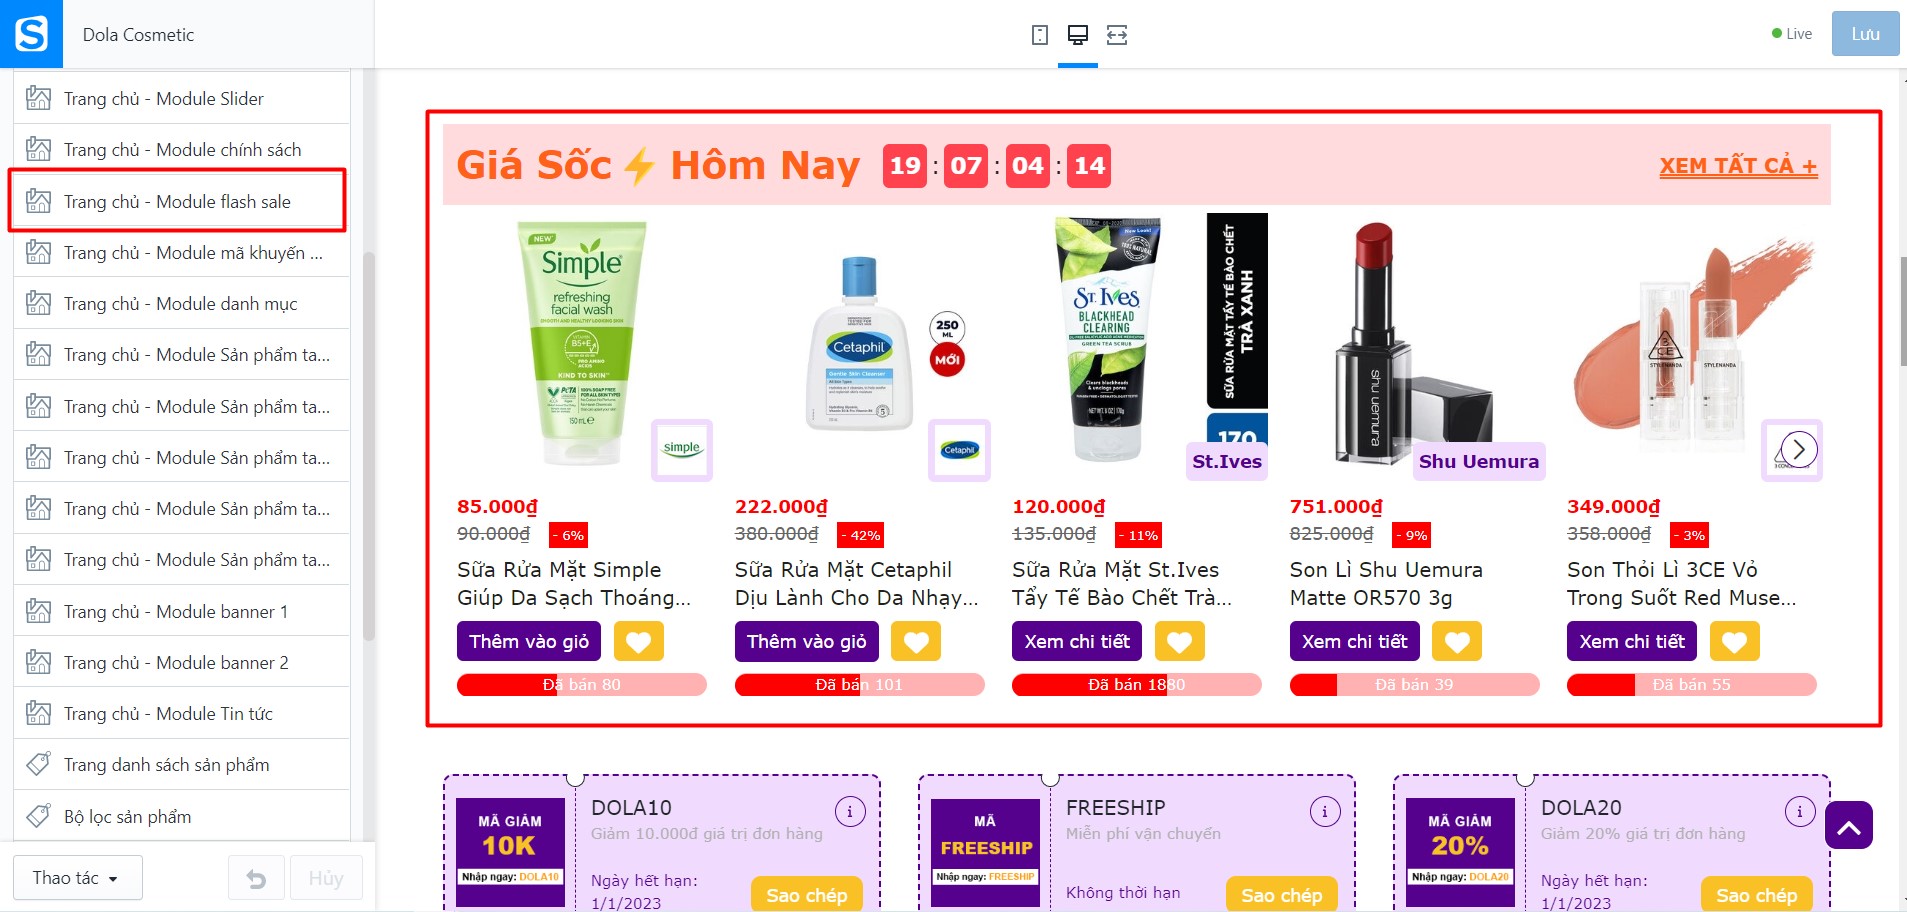1907x912 pixels.
Task: Click the undo arrow button
Action: [x=257, y=879]
